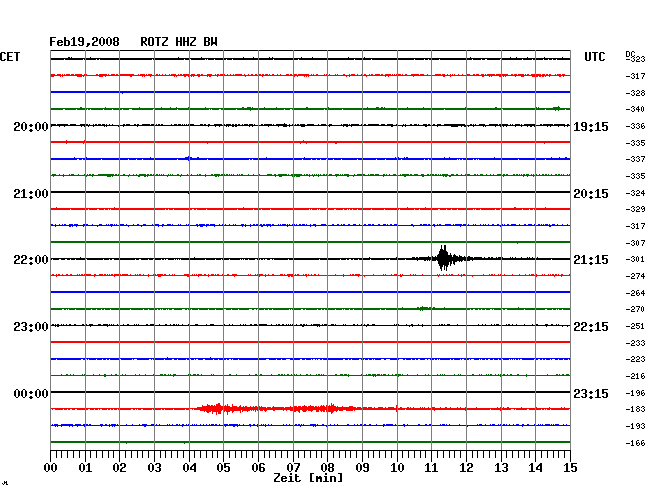650x494 pixels.
Task: Select the -251 DC offset value
Action: [635, 326]
